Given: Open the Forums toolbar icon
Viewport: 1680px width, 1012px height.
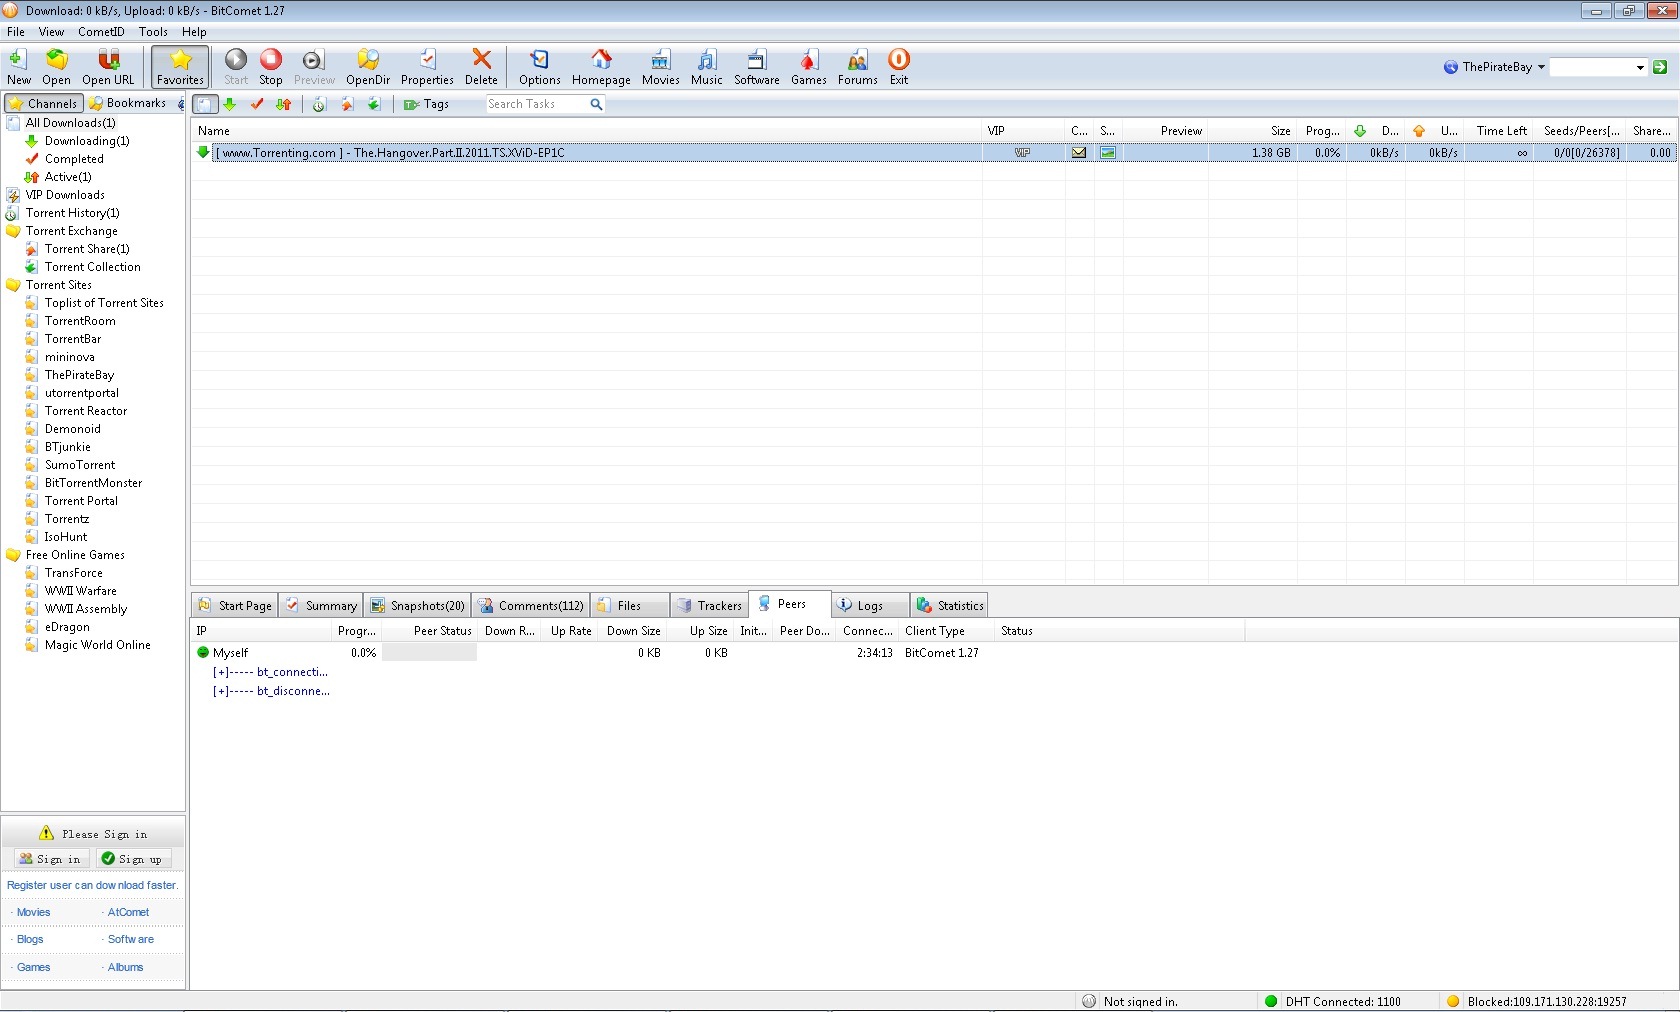Looking at the screenshot, I should (857, 67).
